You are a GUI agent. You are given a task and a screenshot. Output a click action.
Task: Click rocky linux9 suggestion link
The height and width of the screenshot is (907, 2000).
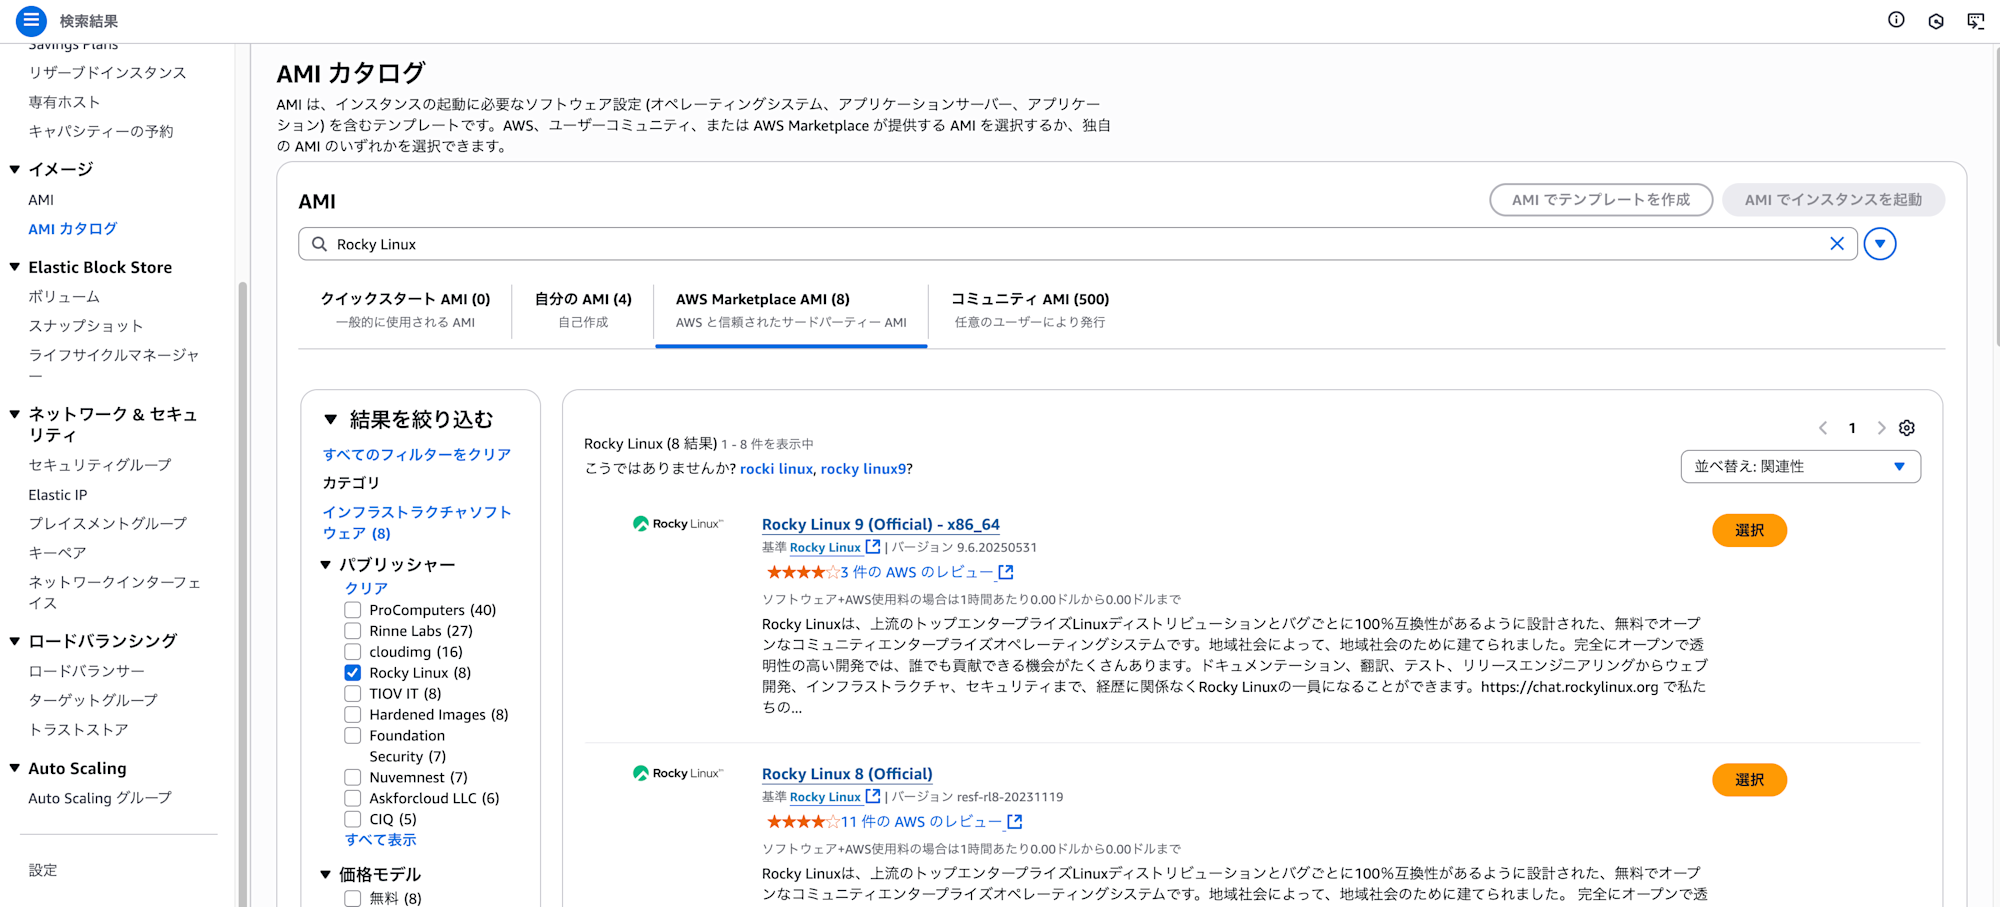click(863, 468)
